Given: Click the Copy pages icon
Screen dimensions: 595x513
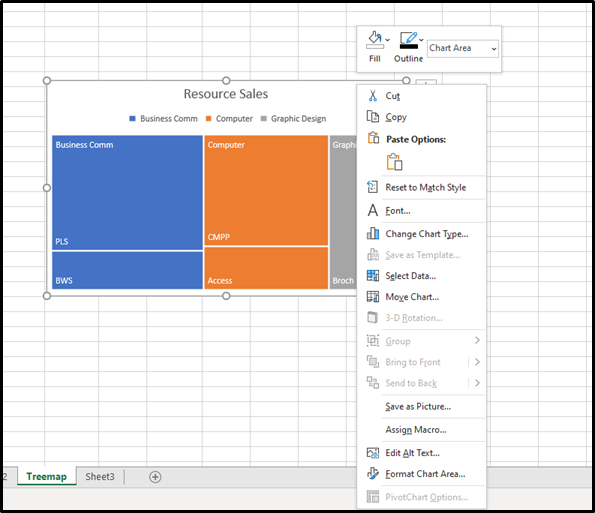Looking at the screenshot, I should click(373, 116).
